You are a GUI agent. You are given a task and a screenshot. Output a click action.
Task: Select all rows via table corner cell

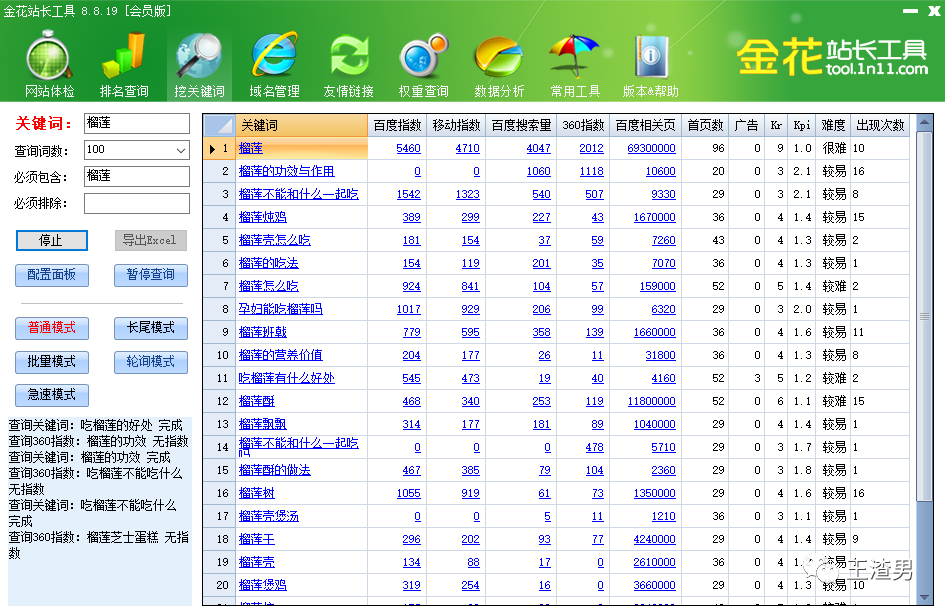click(x=219, y=125)
